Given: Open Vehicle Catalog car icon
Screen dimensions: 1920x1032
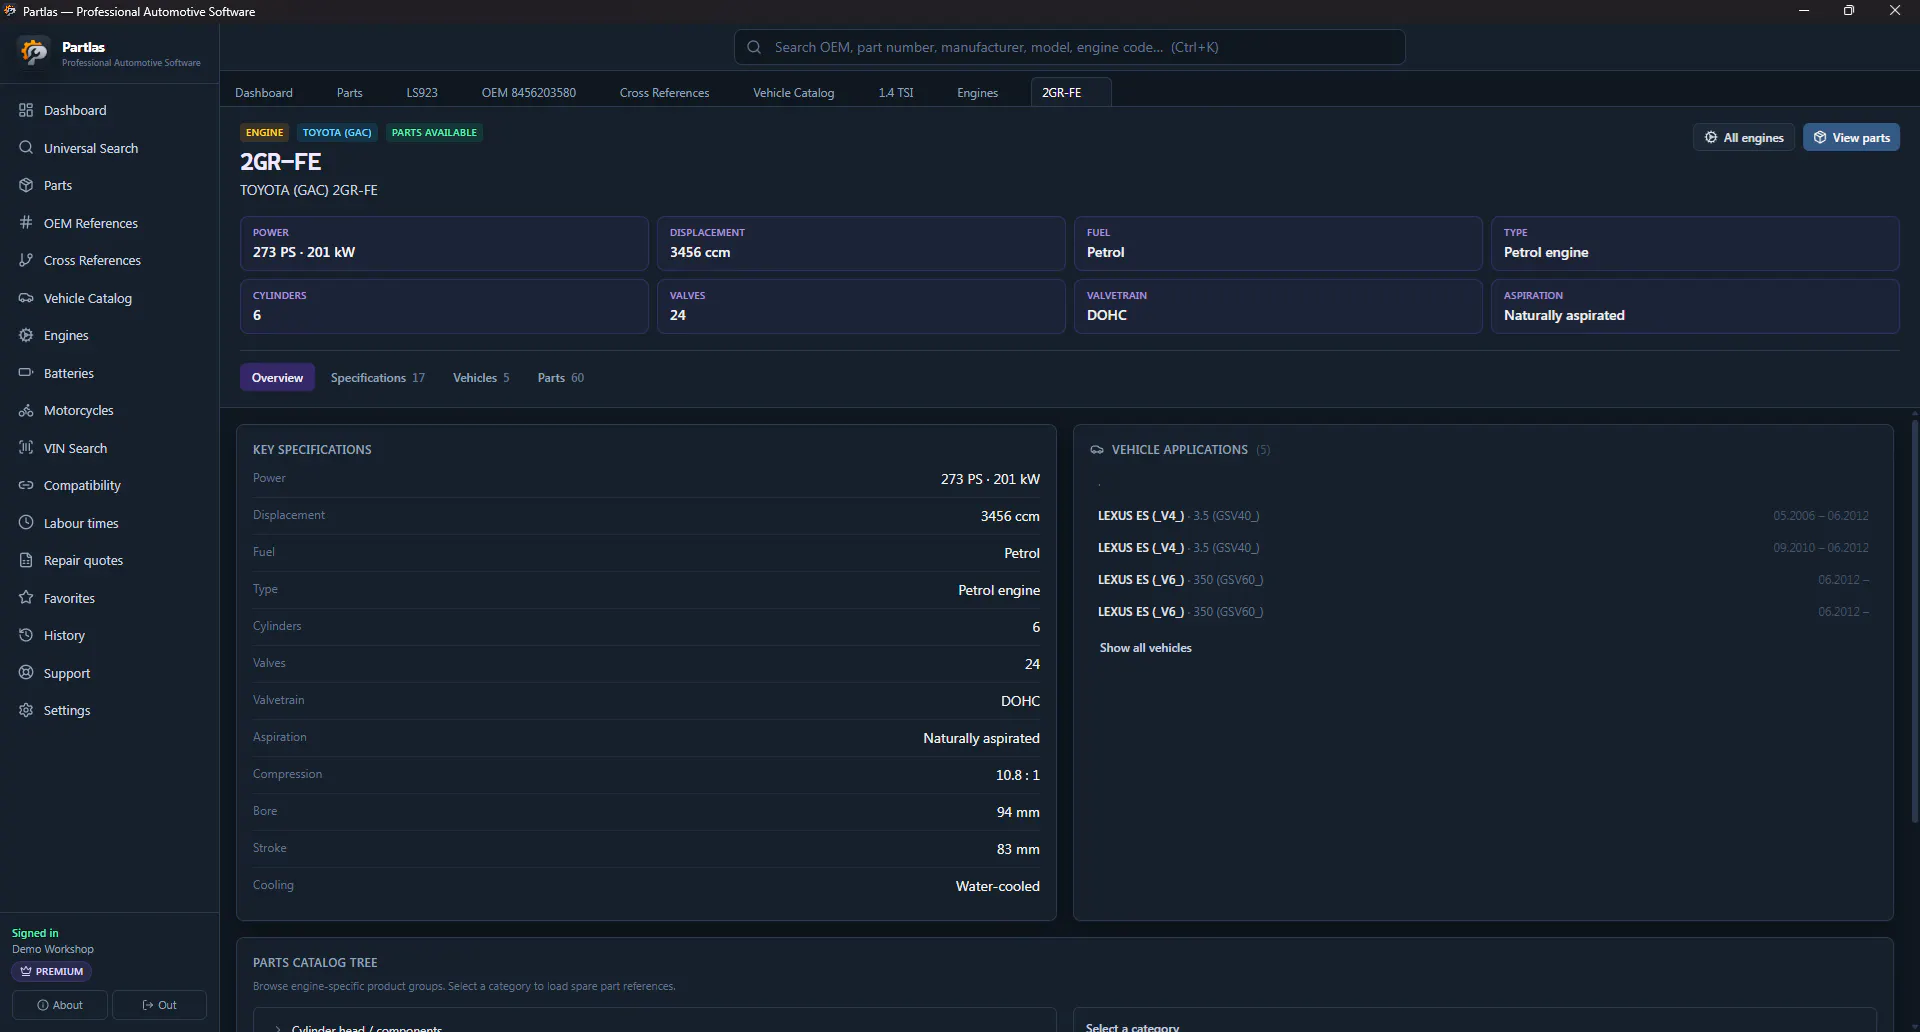Looking at the screenshot, I should [x=26, y=298].
